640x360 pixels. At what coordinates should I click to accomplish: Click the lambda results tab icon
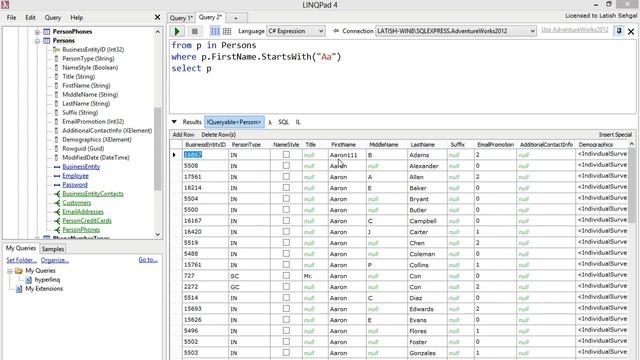pyautogui.click(x=270, y=122)
